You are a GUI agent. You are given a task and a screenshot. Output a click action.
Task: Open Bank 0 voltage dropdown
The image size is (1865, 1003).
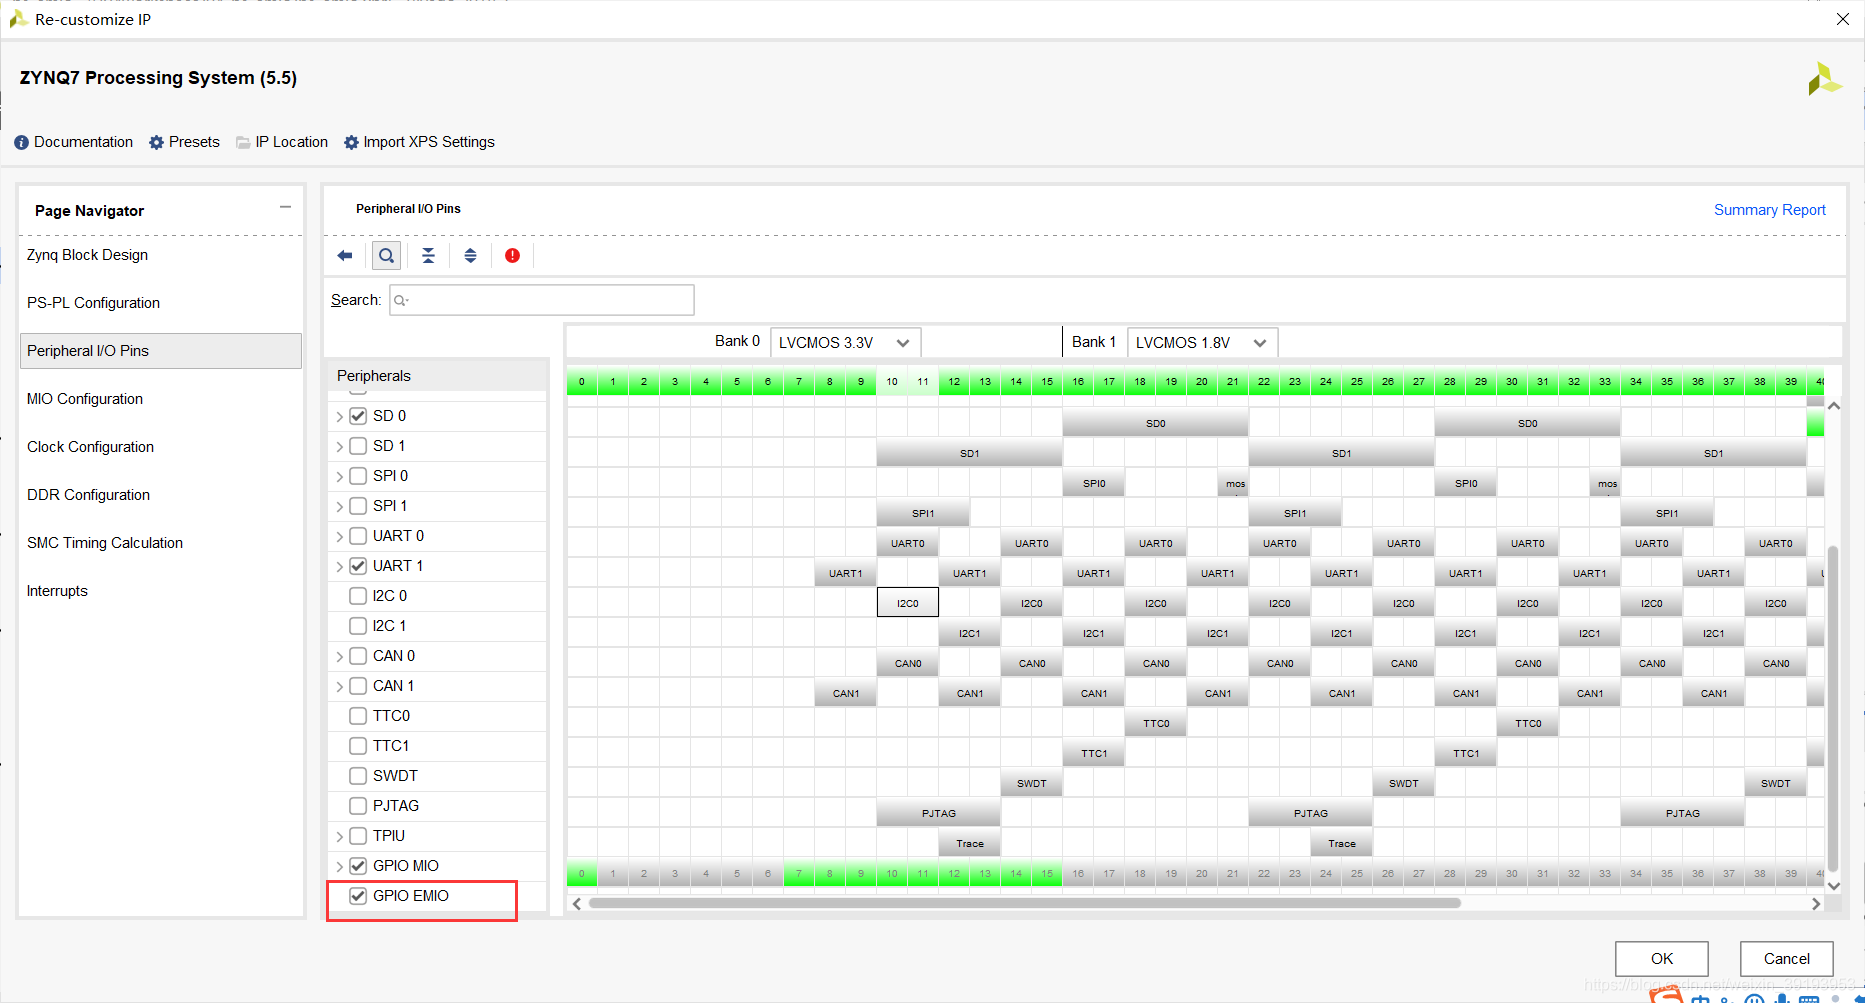(845, 342)
